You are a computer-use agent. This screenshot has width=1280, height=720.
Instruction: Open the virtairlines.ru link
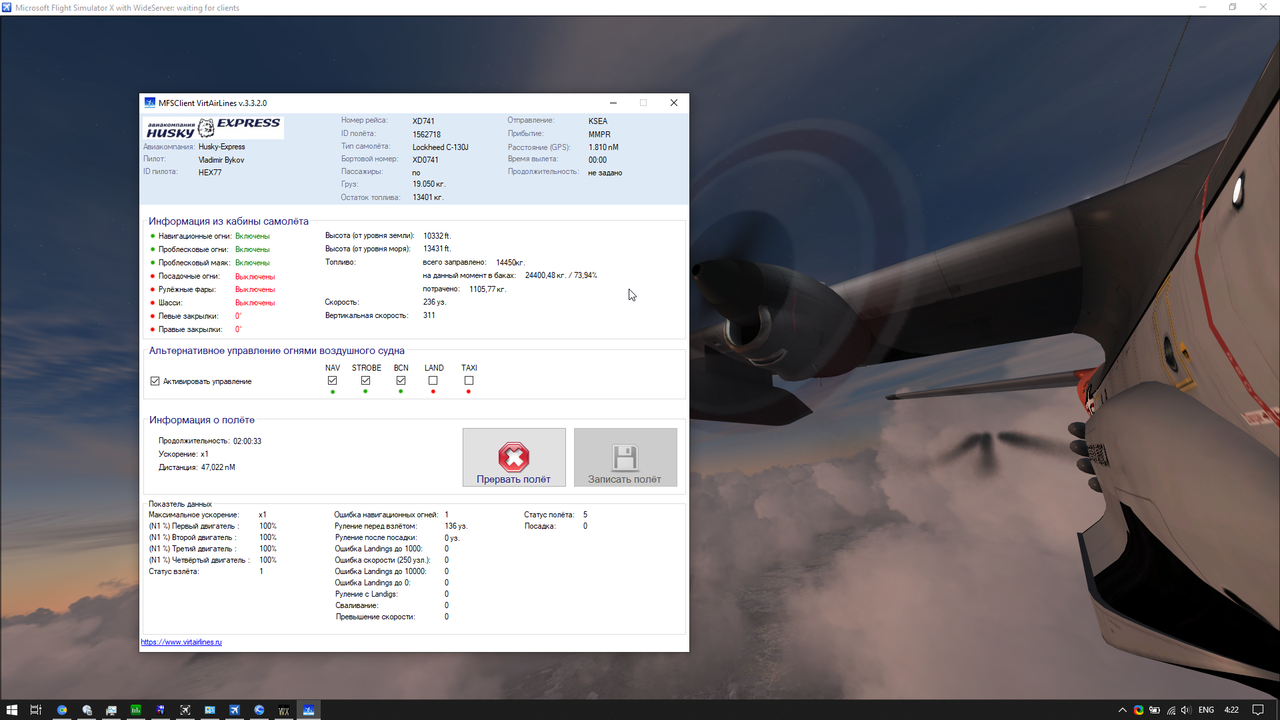(181, 642)
